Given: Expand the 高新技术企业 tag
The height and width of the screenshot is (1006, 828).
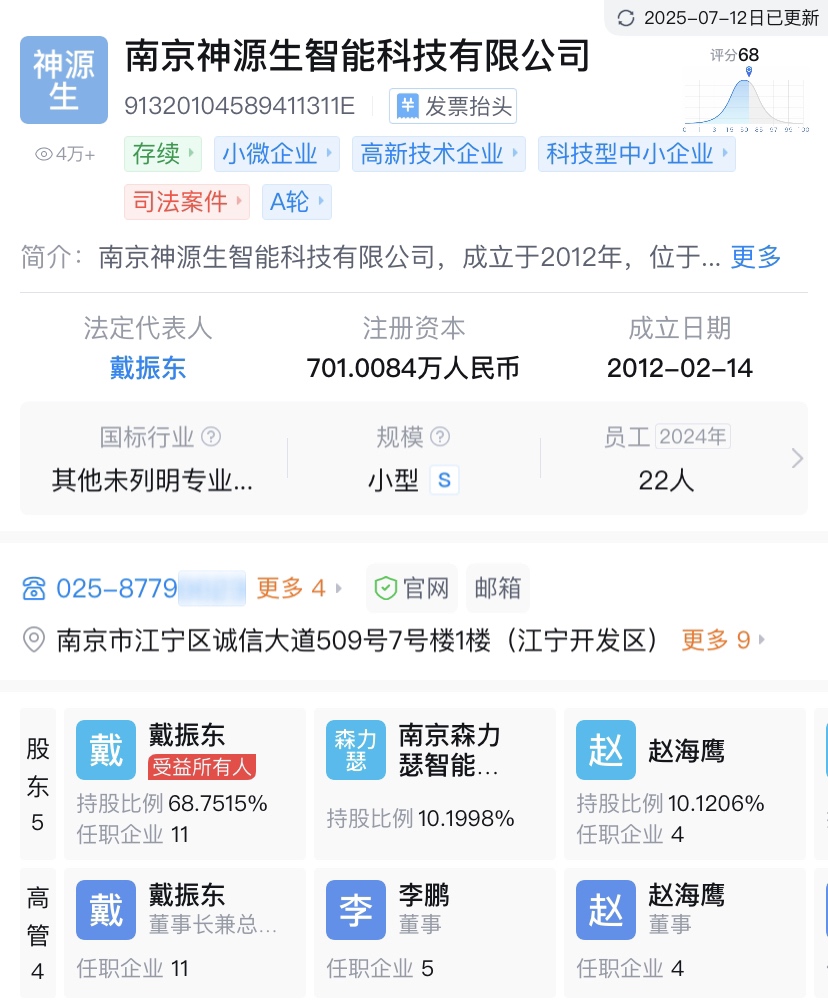Looking at the screenshot, I should pos(439,154).
